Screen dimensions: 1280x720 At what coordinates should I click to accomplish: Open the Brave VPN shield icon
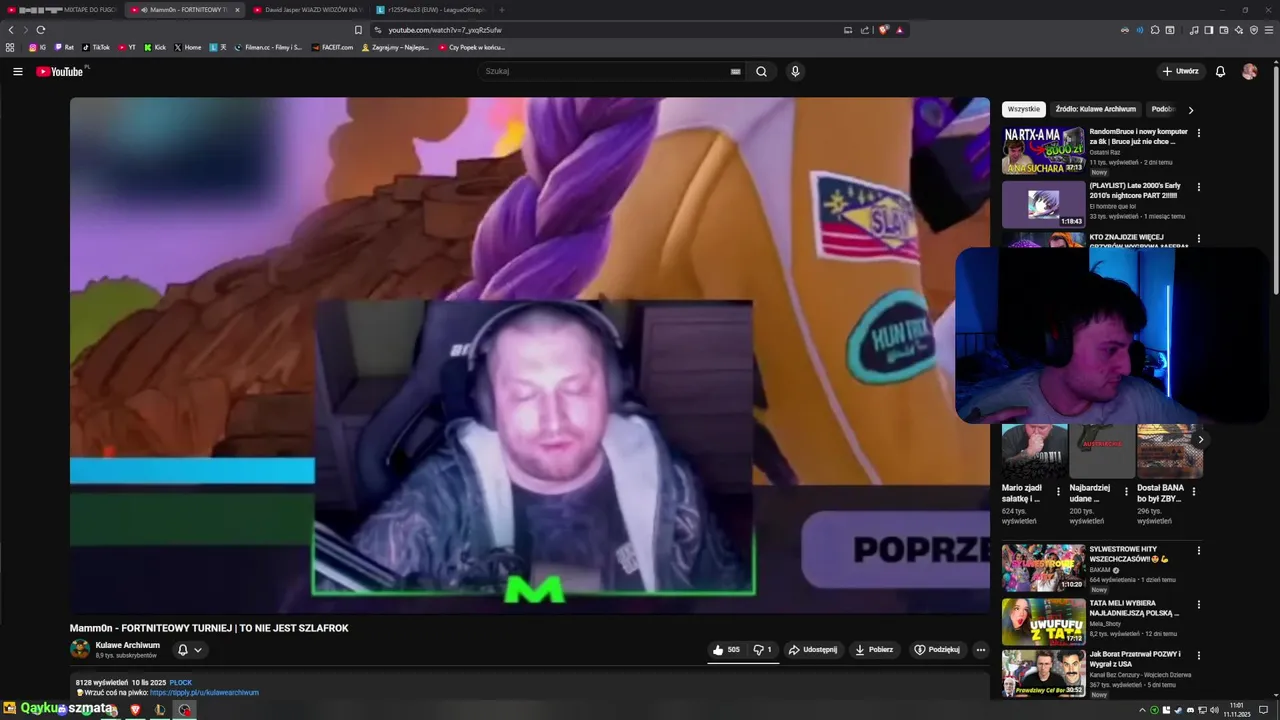(1254, 30)
